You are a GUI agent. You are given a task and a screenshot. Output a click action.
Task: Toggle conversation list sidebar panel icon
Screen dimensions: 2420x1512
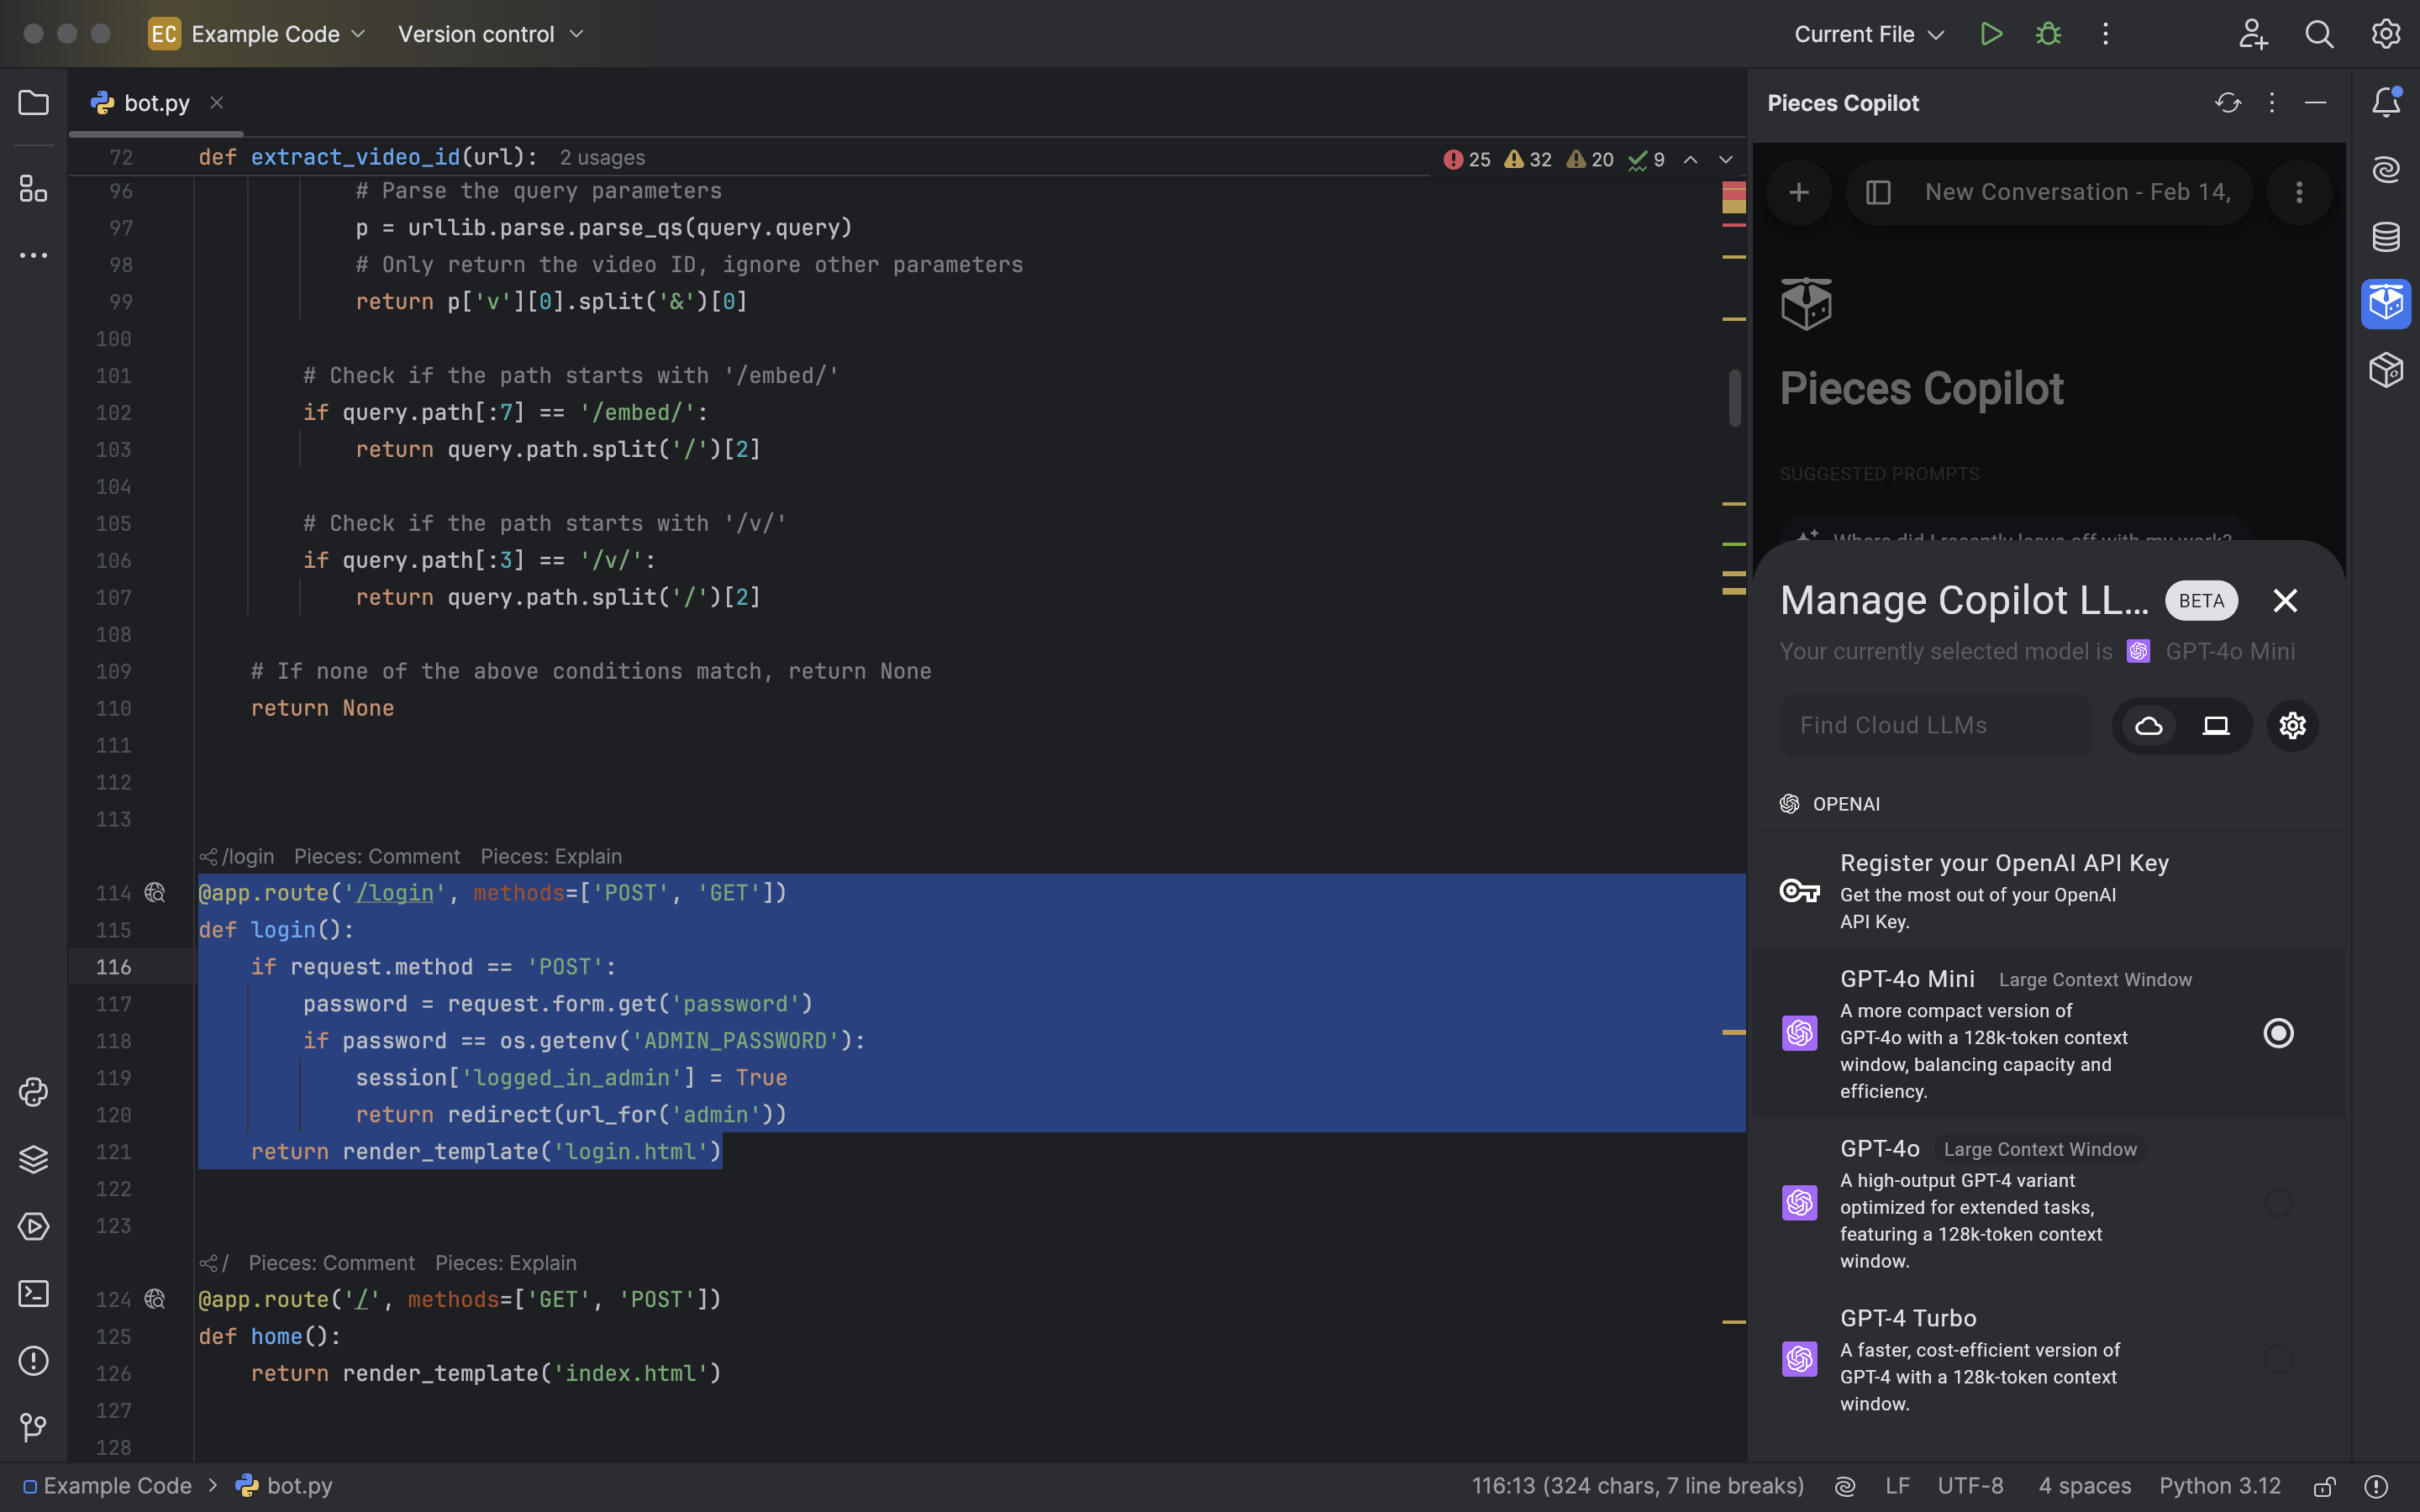tap(1878, 192)
